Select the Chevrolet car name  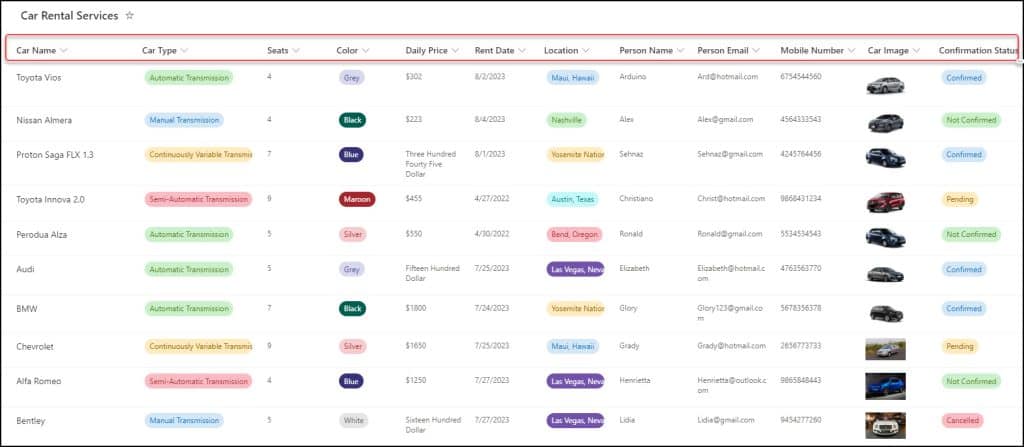pyautogui.click(x=35, y=346)
